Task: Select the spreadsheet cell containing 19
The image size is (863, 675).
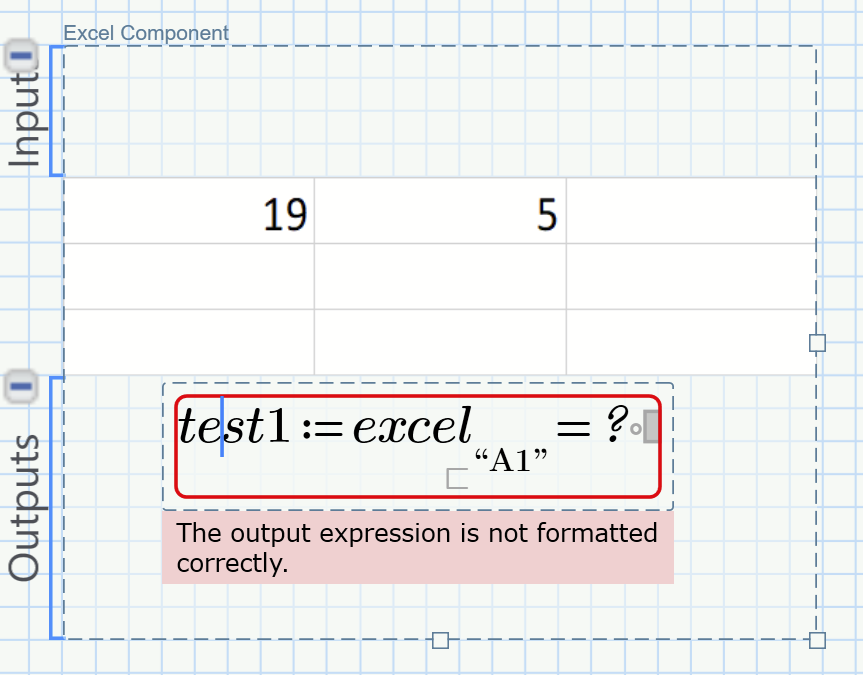Action: click(189, 212)
